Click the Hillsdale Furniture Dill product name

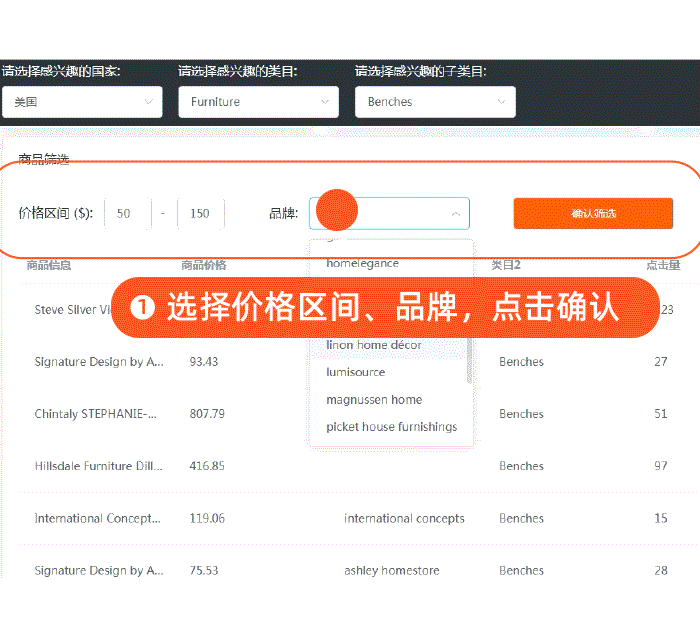tap(99, 466)
